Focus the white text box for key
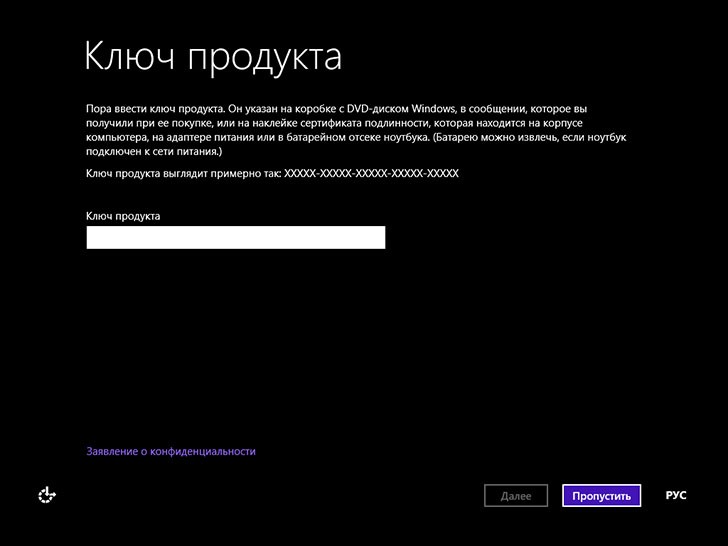The width and height of the screenshot is (728, 546). coord(235,237)
